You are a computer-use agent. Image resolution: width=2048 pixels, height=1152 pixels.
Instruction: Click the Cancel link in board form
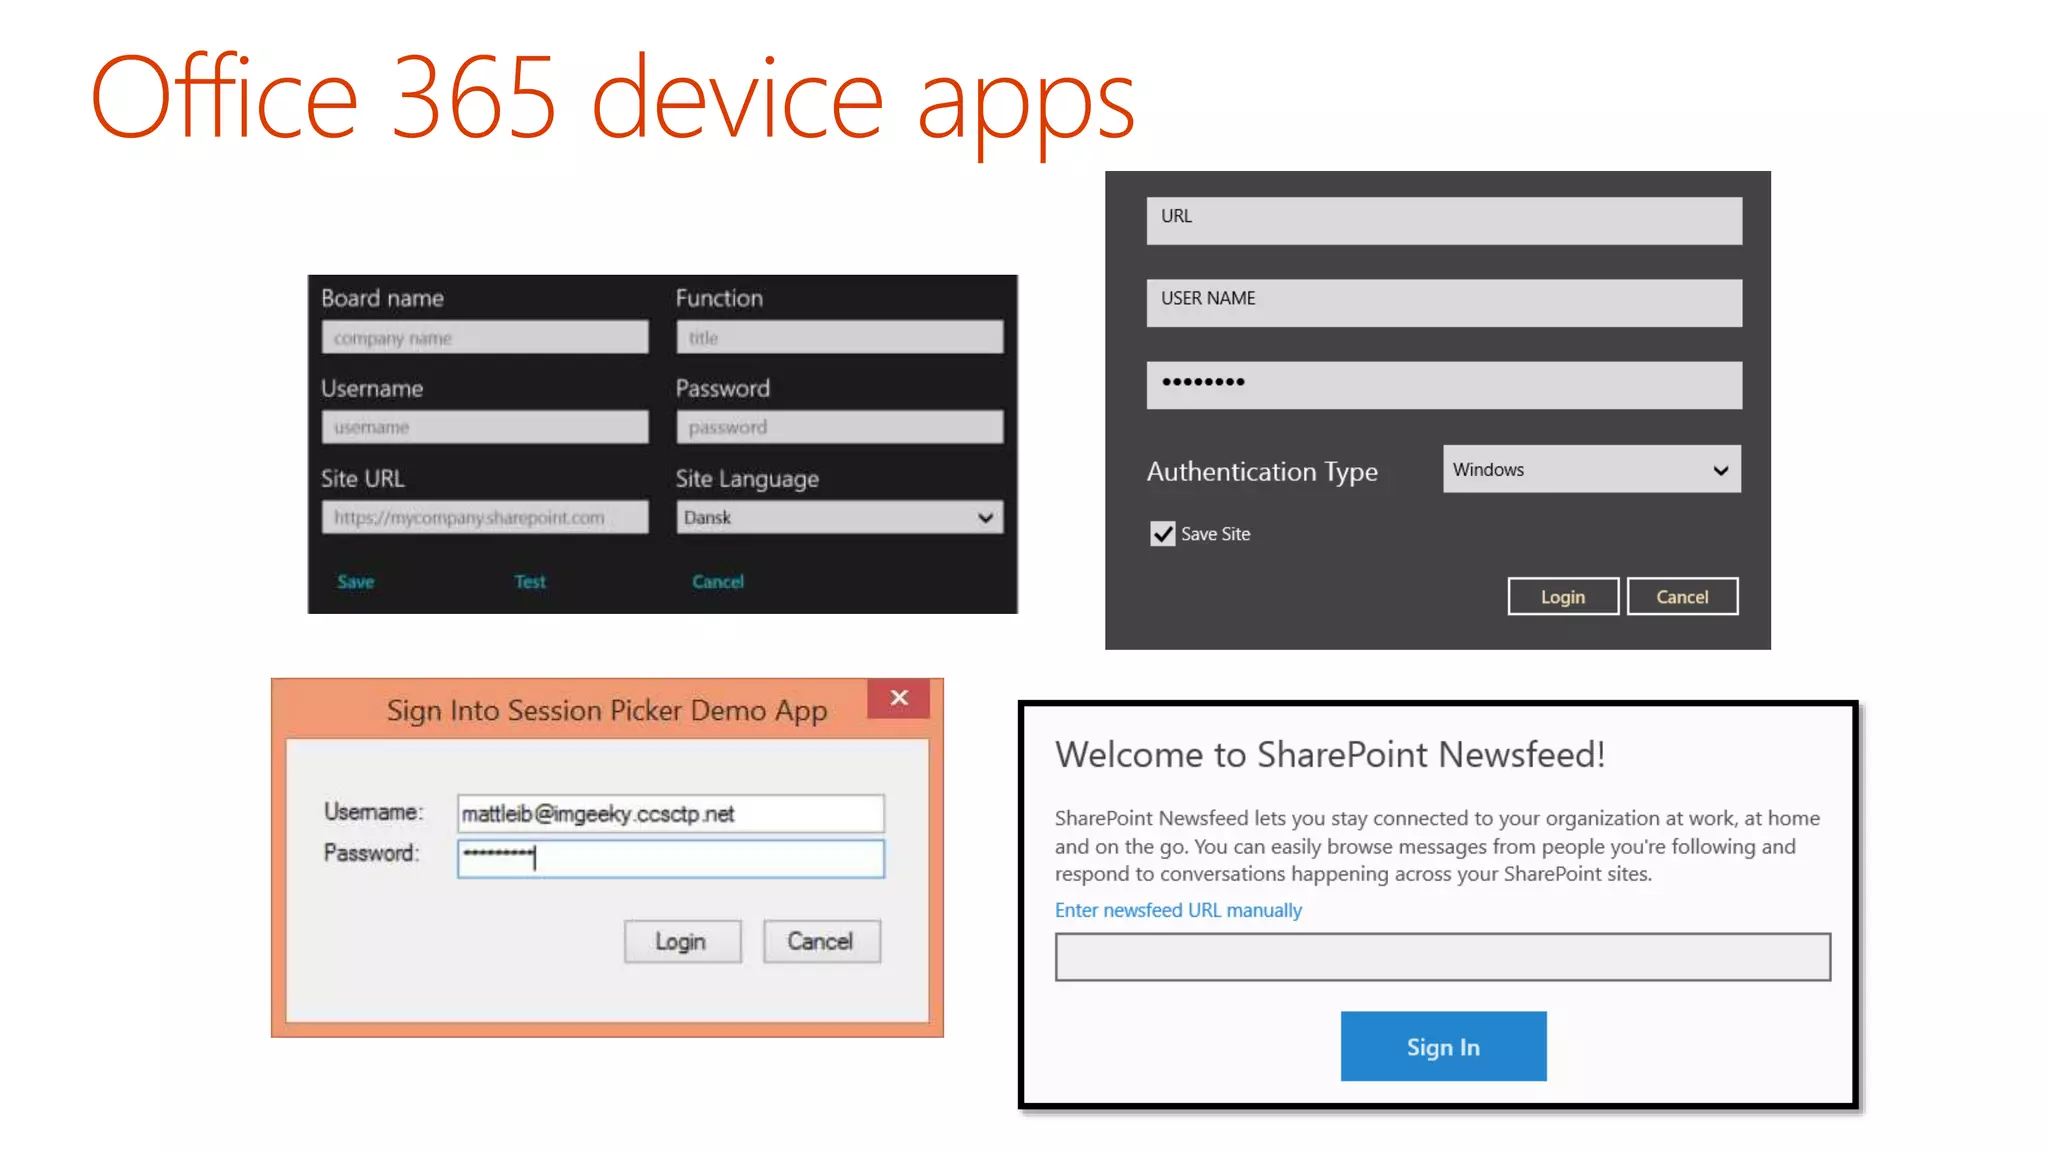717,582
